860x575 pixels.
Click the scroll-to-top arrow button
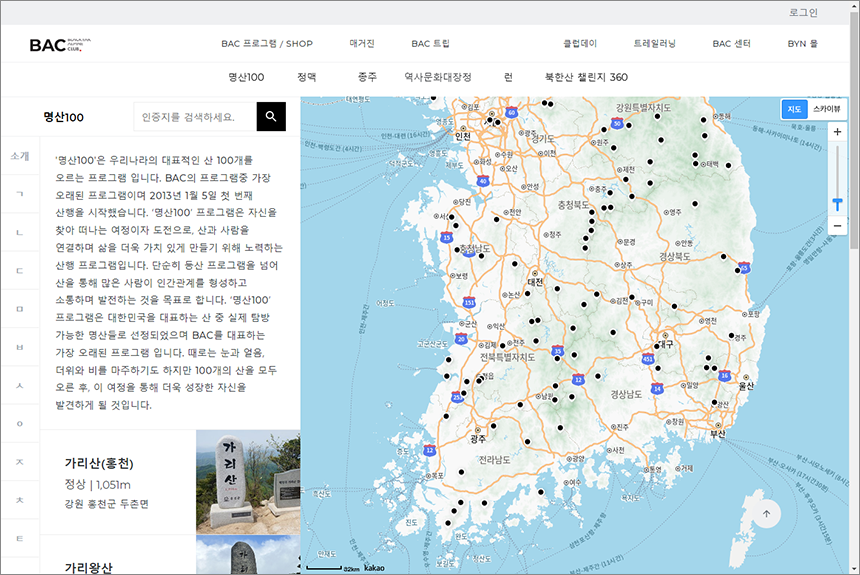pyautogui.click(x=766, y=514)
